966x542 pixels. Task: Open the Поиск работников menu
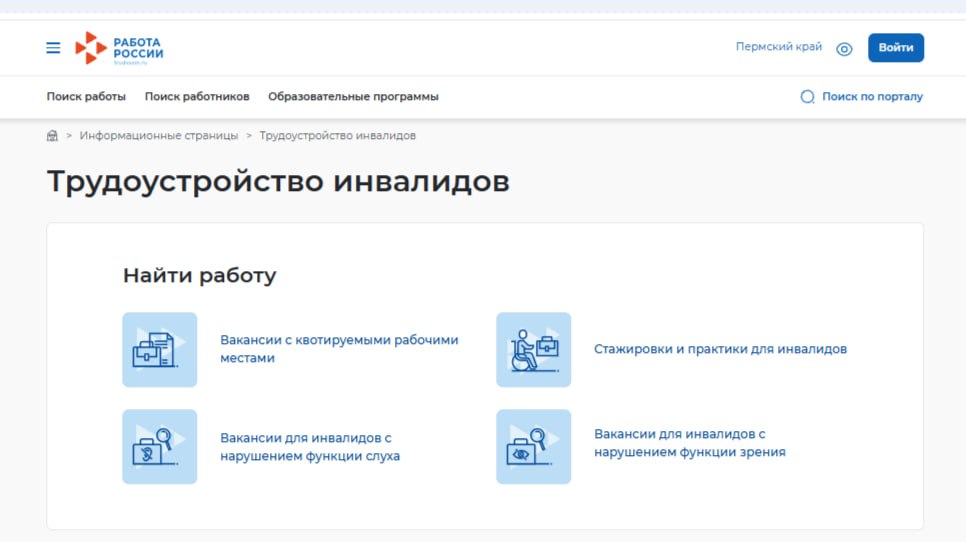point(197,97)
